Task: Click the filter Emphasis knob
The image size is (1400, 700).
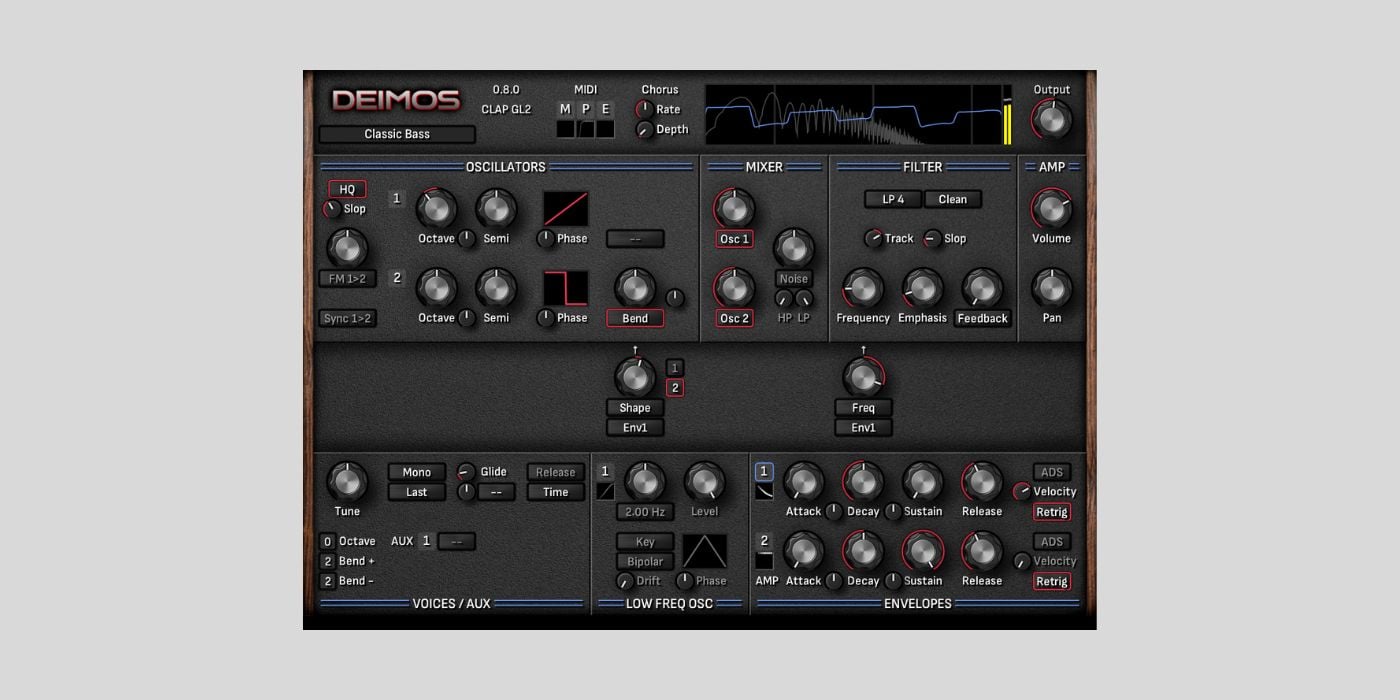Action: pyautogui.click(x=922, y=288)
